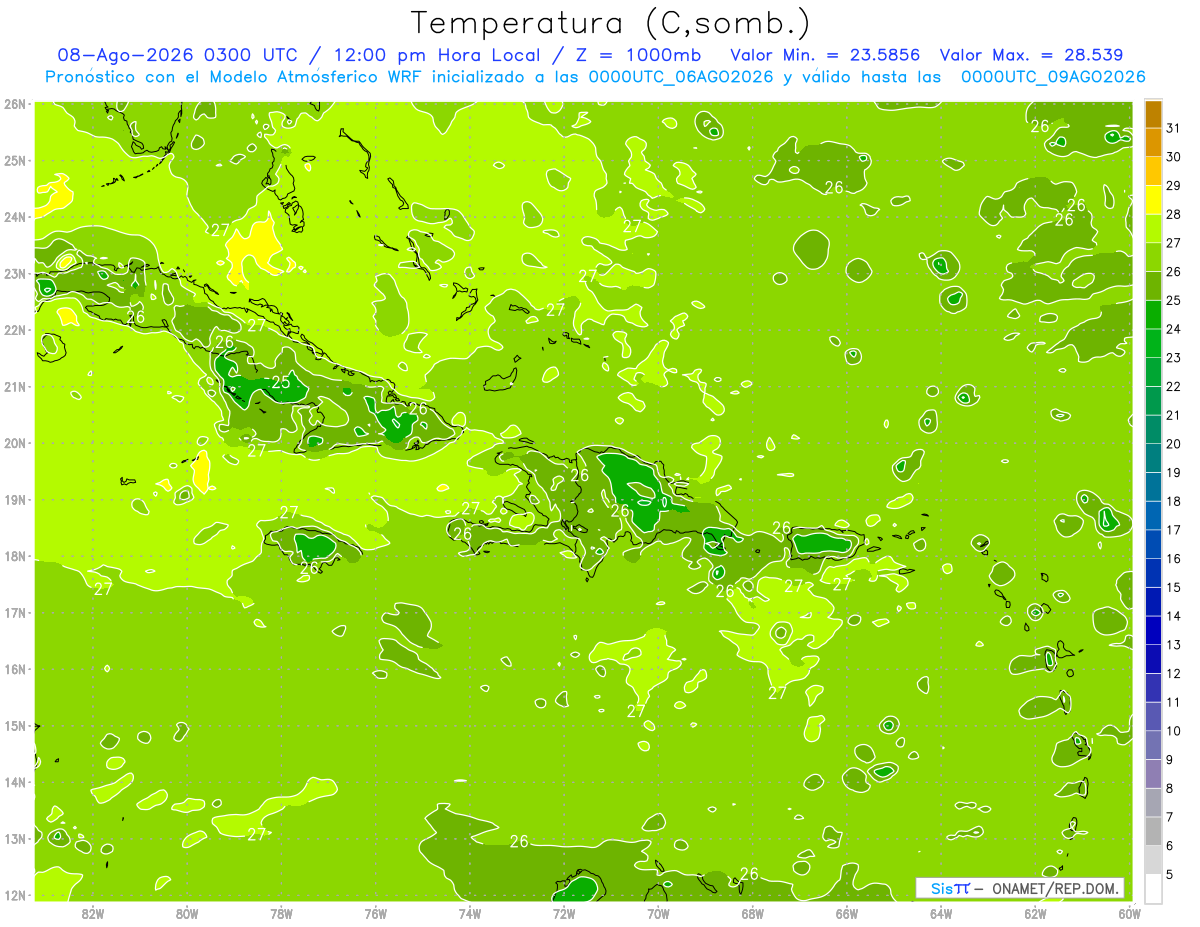Click the "24N" latitude axis label
Image resolution: width=1200 pixels, height=927 pixels.
point(15,217)
